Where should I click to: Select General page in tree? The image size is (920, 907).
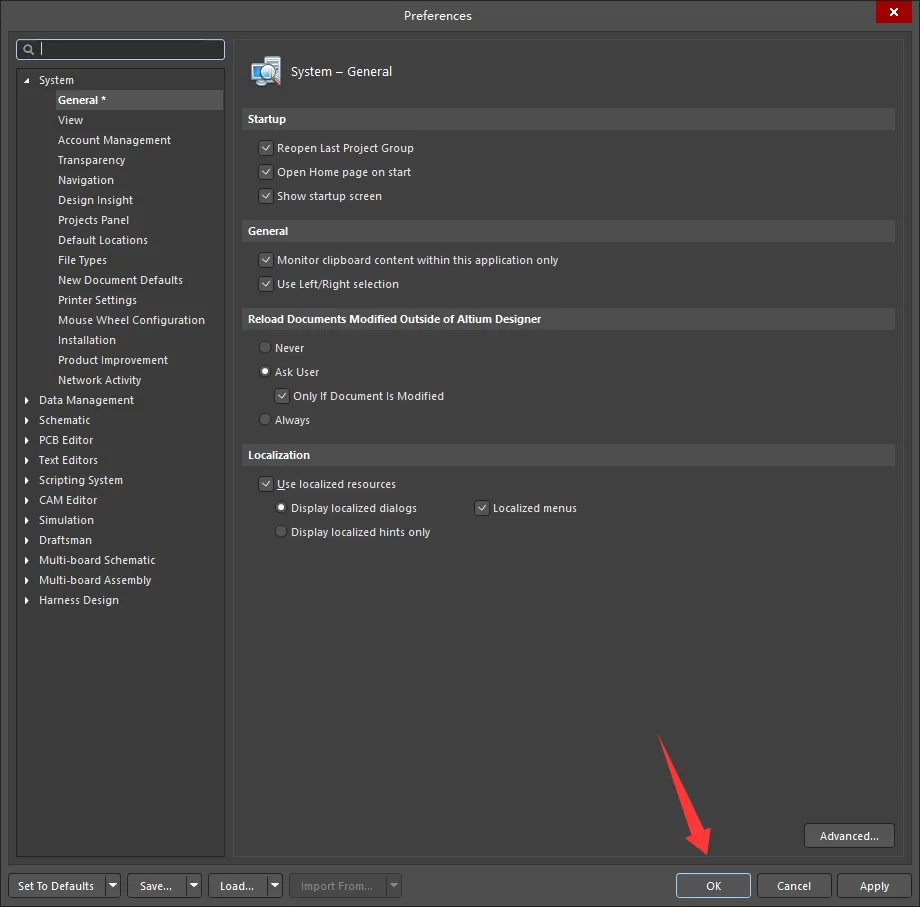click(139, 100)
